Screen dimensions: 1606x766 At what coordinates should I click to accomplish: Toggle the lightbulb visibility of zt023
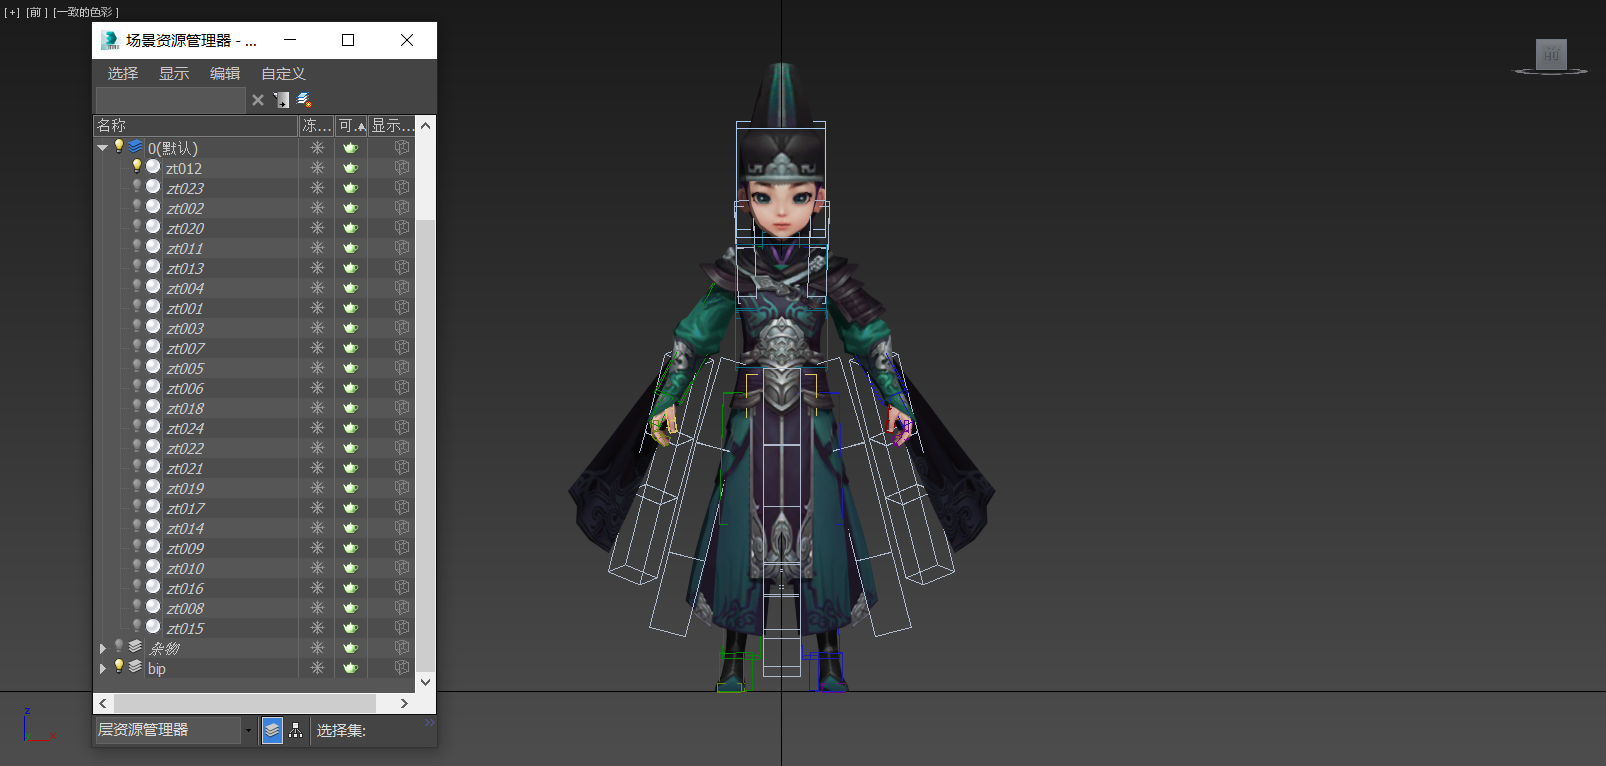(137, 187)
